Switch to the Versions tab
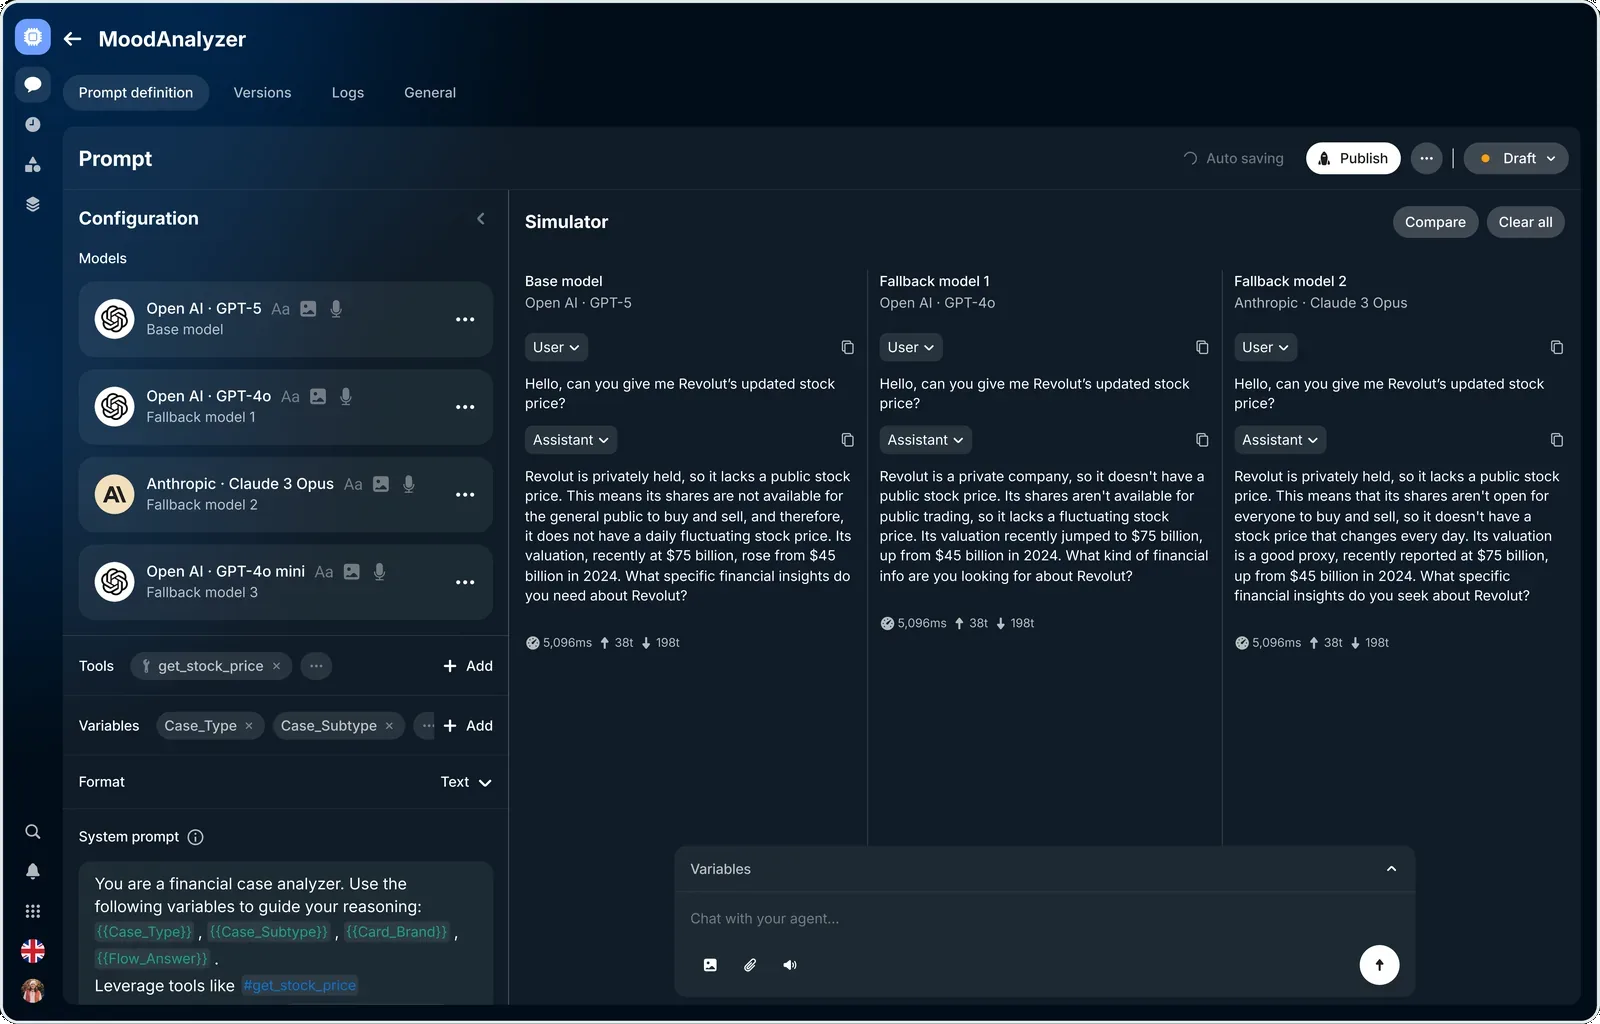1600x1024 pixels. coord(262,92)
